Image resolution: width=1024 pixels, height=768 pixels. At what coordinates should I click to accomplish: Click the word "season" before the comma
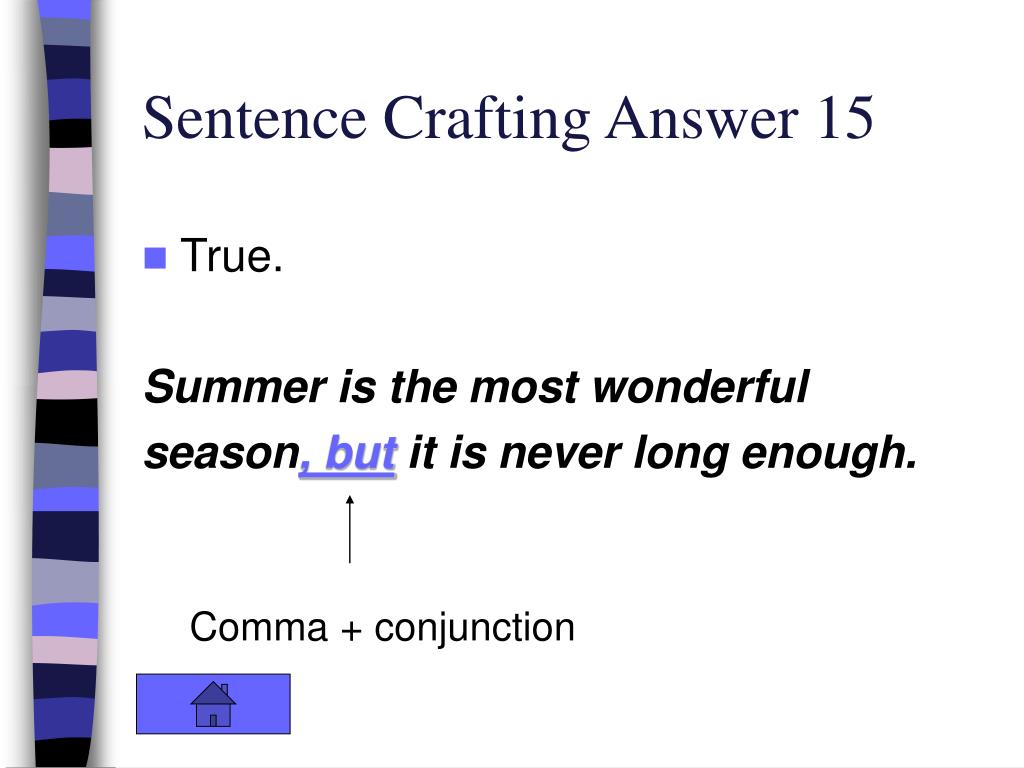(x=222, y=455)
